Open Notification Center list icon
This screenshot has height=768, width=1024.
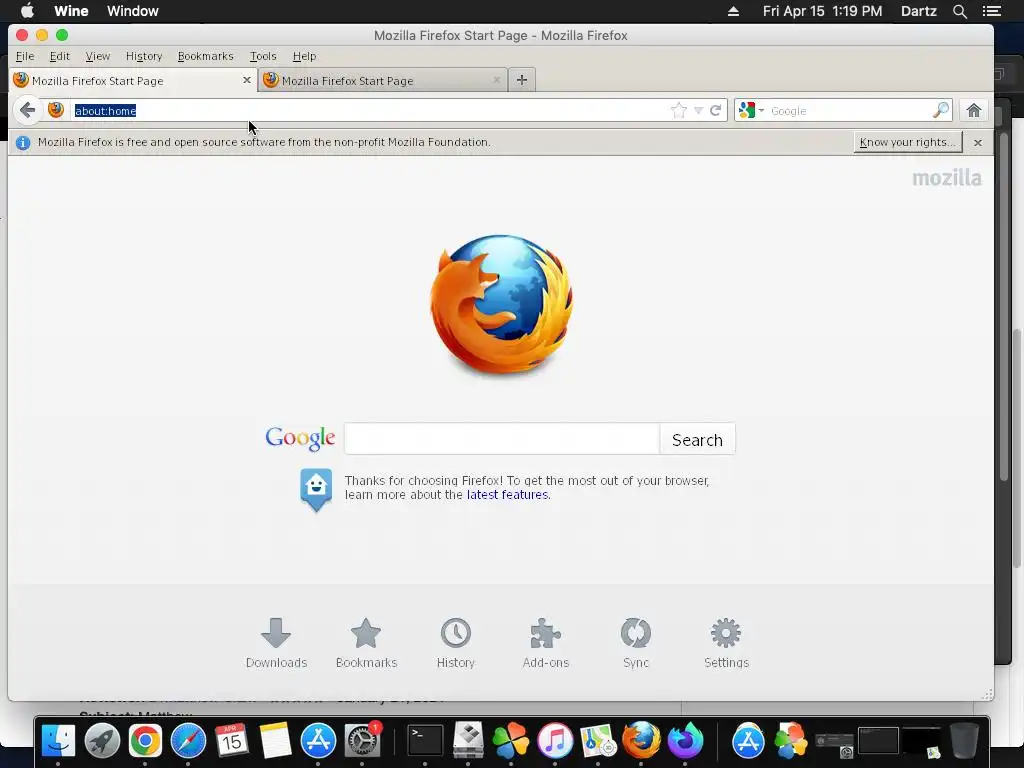click(992, 11)
